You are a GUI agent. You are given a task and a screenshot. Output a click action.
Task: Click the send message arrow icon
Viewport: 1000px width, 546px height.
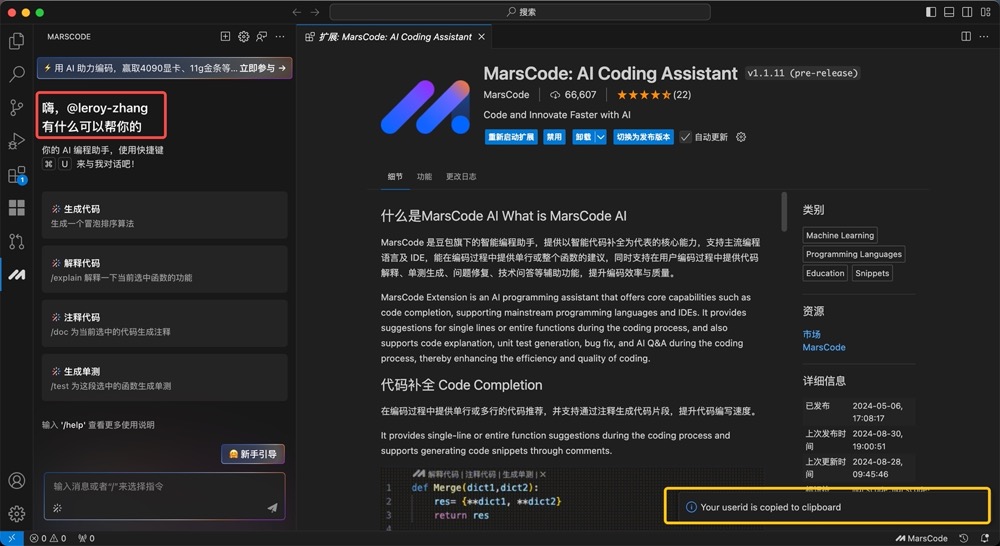(x=272, y=508)
